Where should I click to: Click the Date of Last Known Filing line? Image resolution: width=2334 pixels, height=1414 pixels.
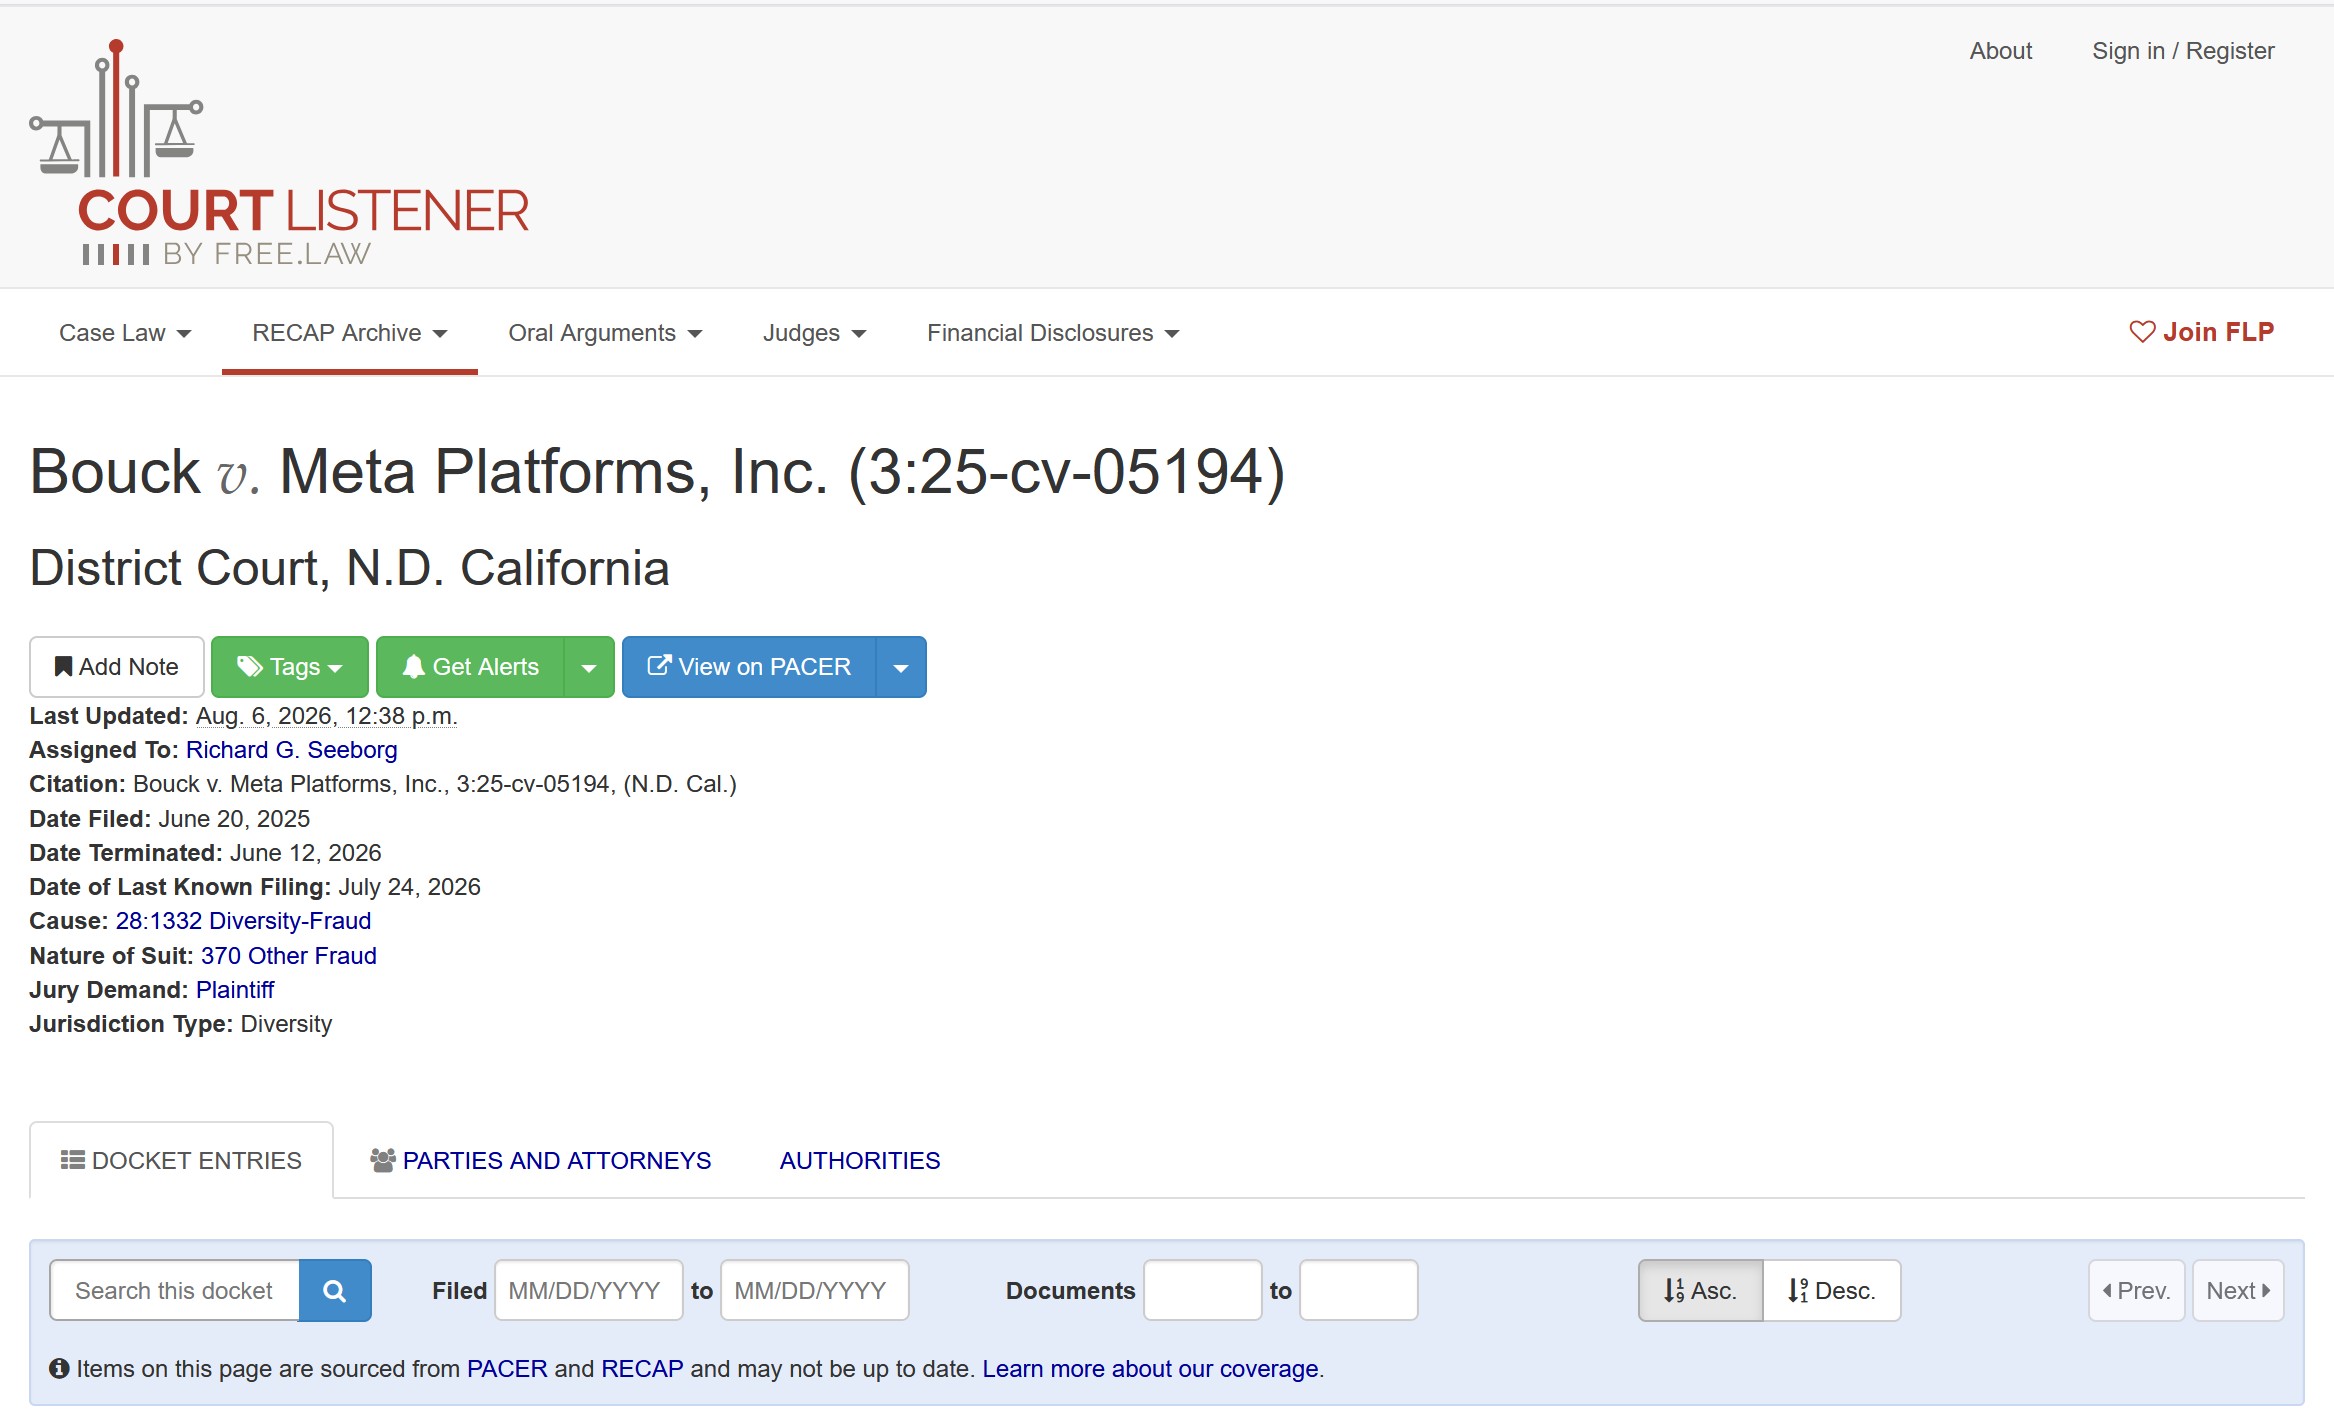pyautogui.click(x=255, y=887)
